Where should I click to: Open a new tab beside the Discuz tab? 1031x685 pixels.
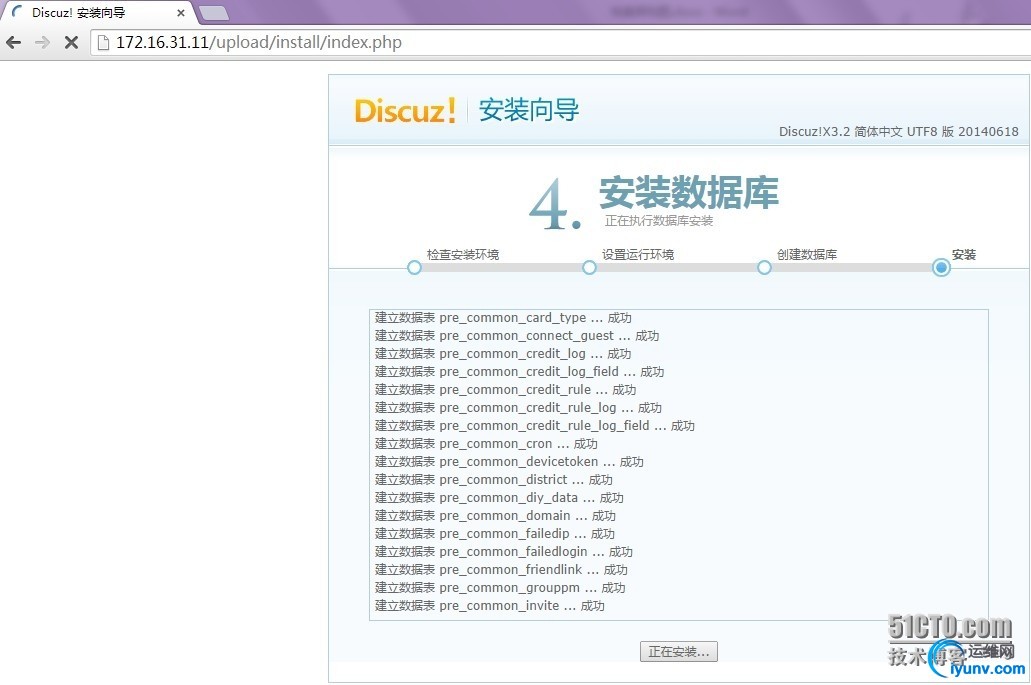pos(213,12)
